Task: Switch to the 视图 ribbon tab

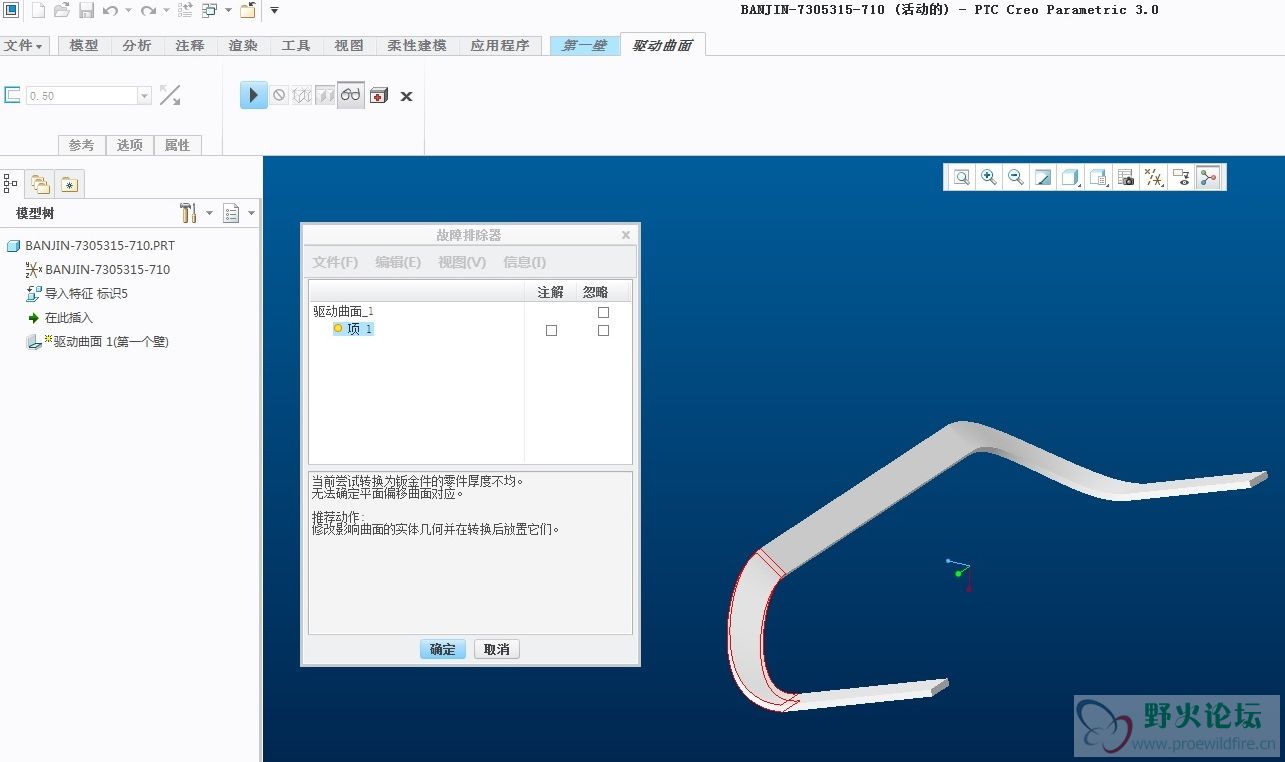Action: (349, 46)
